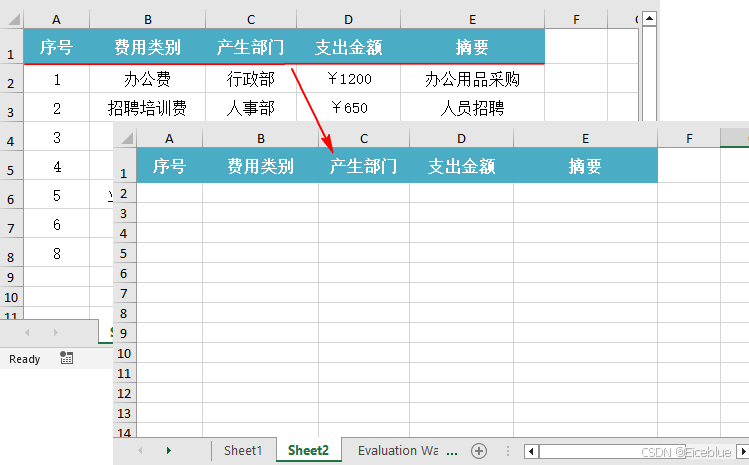The image size is (749, 465).
Task: Click the 办公用品采购 cell
Action: pos(472,79)
